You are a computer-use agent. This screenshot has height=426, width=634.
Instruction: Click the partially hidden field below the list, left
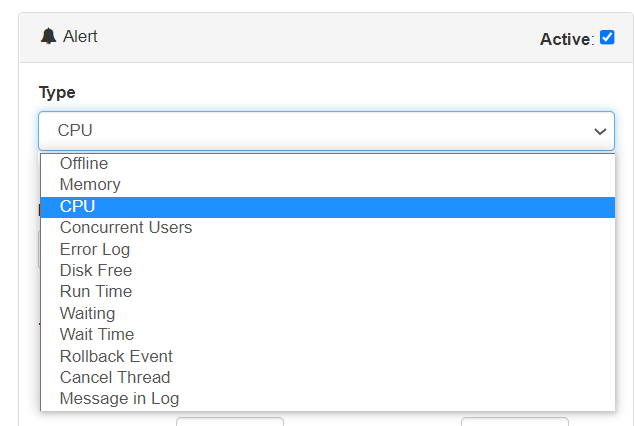pos(230,421)
